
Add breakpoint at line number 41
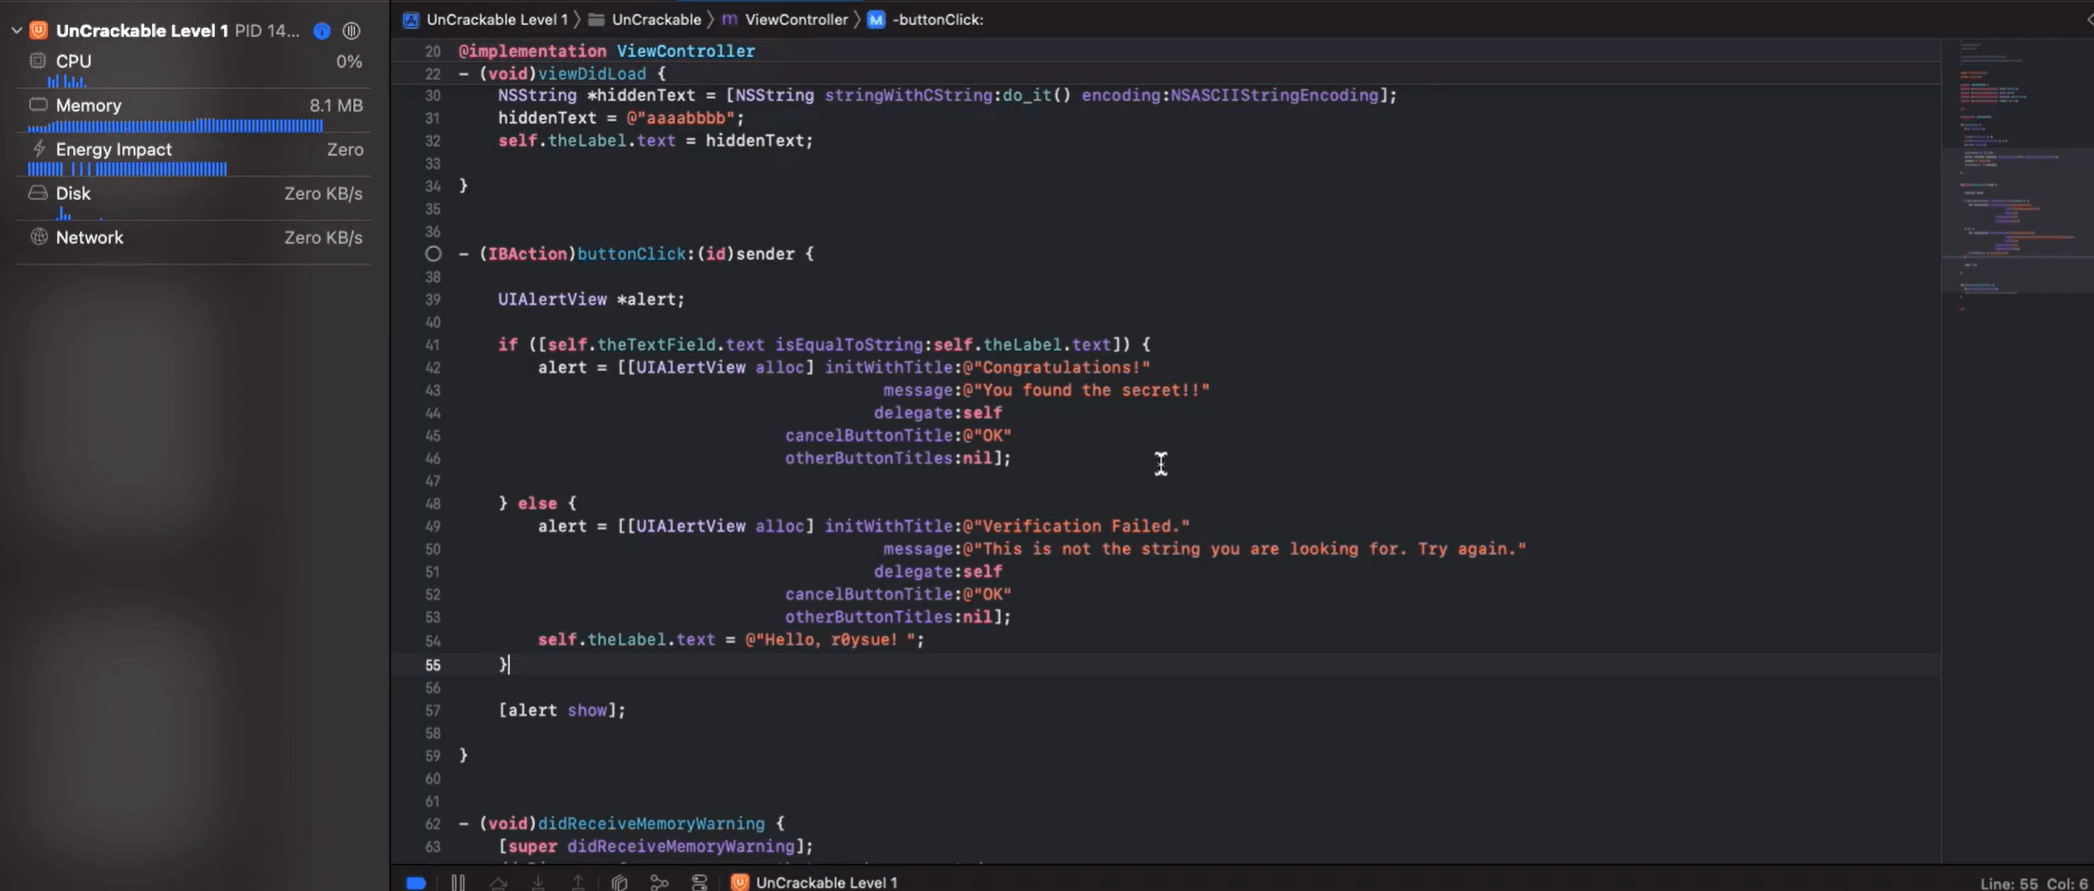pos(432,345)
